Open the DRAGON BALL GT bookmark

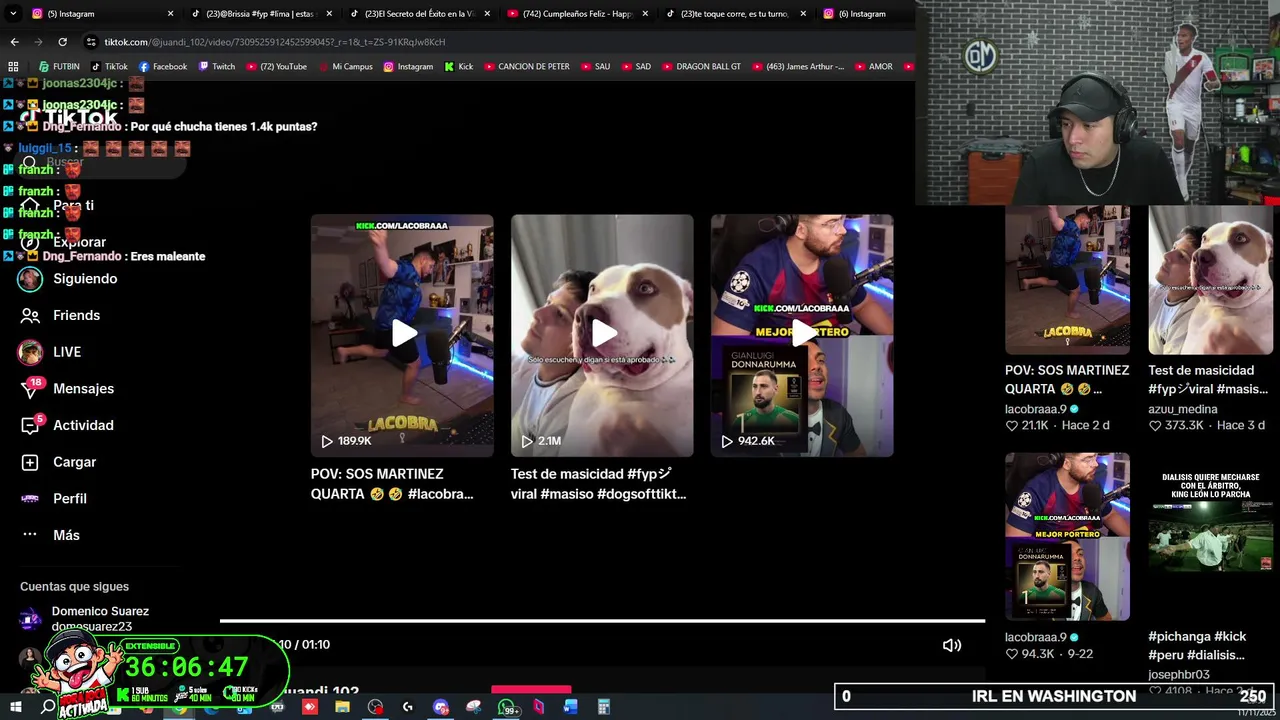tap(701, 66)
